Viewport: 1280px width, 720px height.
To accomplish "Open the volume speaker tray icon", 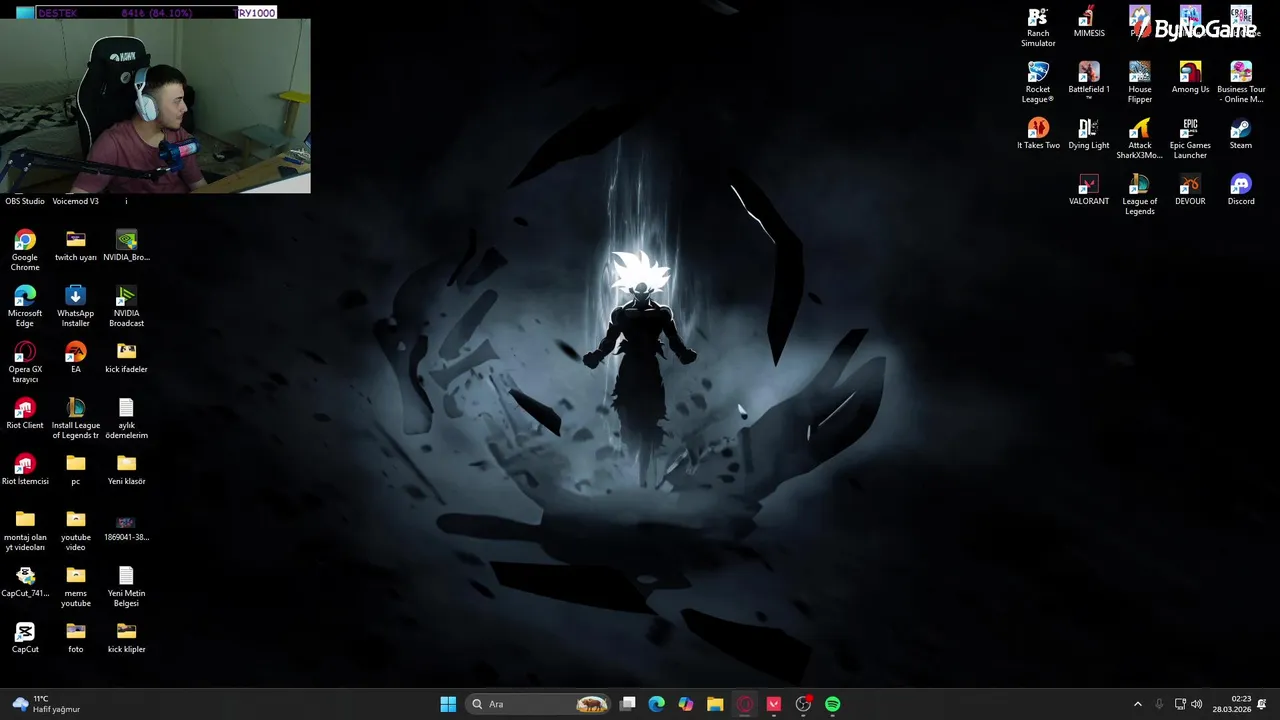I will pos(1197,704).
